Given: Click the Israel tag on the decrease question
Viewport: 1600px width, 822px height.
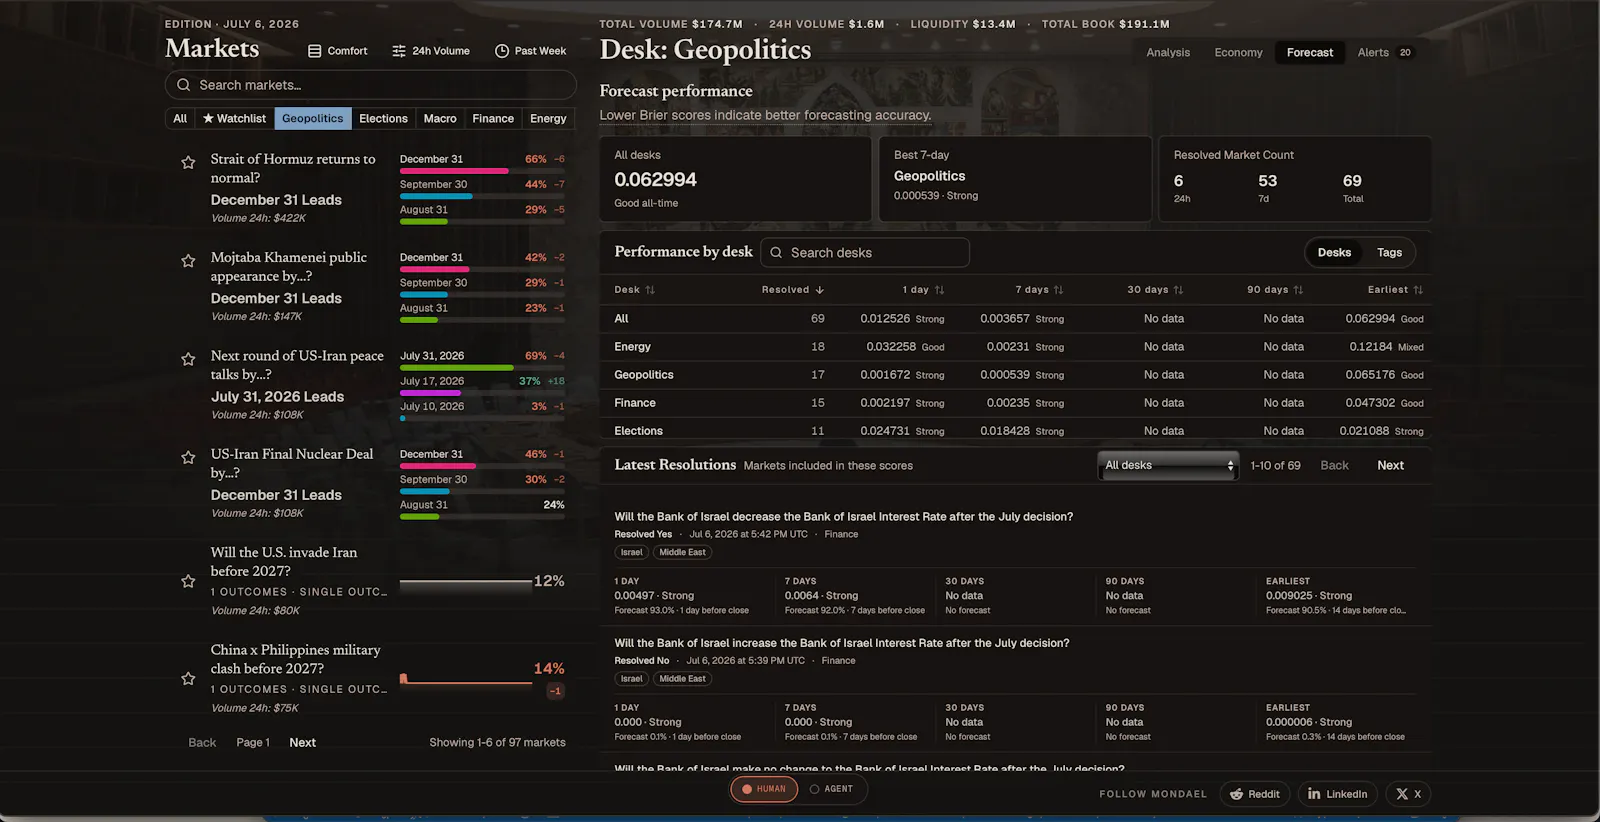Looking at the screenshot, I should click(631, 552).
